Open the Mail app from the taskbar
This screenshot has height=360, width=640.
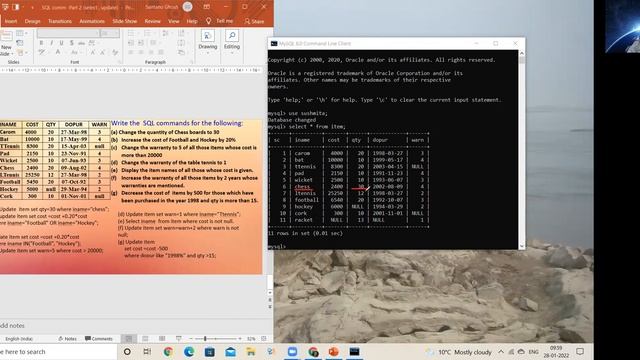point(230,352)
